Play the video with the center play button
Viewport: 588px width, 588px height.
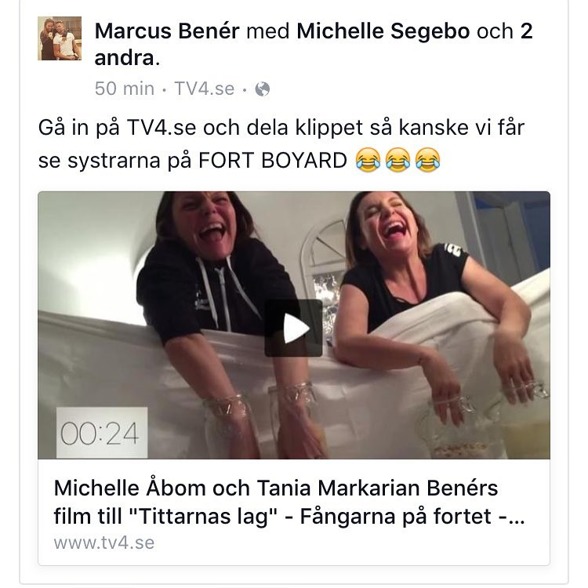click(x=294, y=328)
